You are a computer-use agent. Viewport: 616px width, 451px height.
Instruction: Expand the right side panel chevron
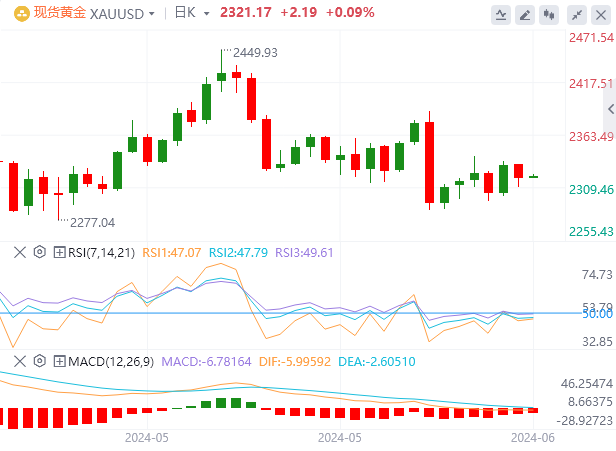609,110
